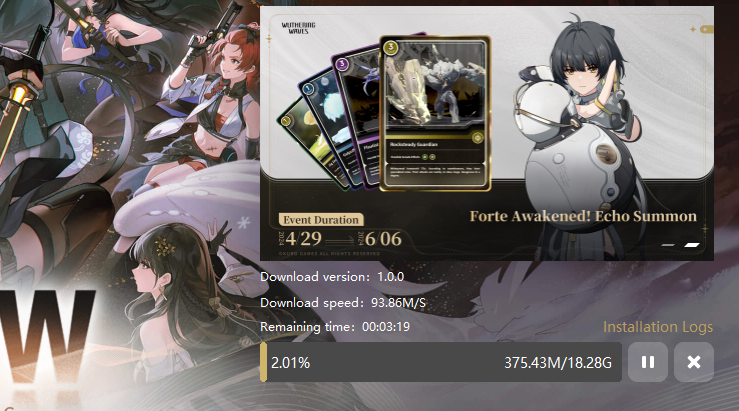Click the 2.01% progress percentage text
This screenshot has width=739, height=411.
coord(291,362)
